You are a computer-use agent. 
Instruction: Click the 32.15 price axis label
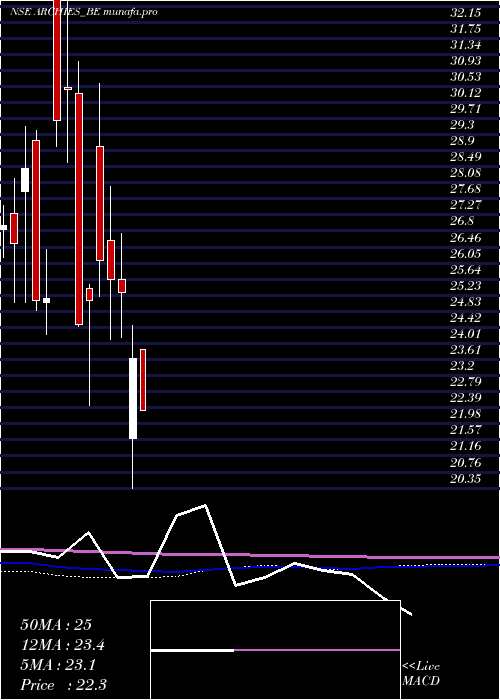tap(465, 13)
